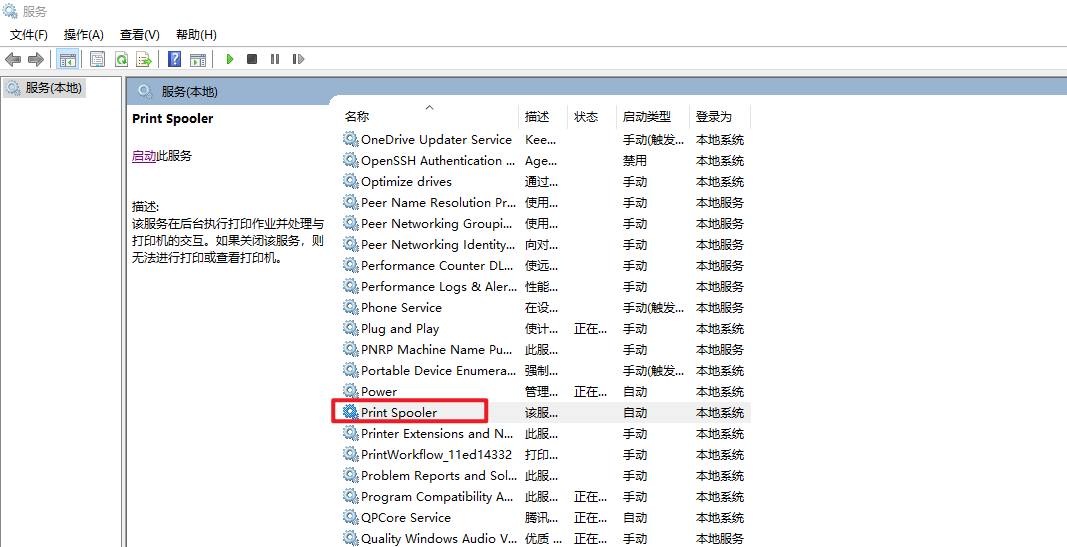Click the Stop Service square icon
This screenshot has height=547, width=1067.
(x=252, y=59)
